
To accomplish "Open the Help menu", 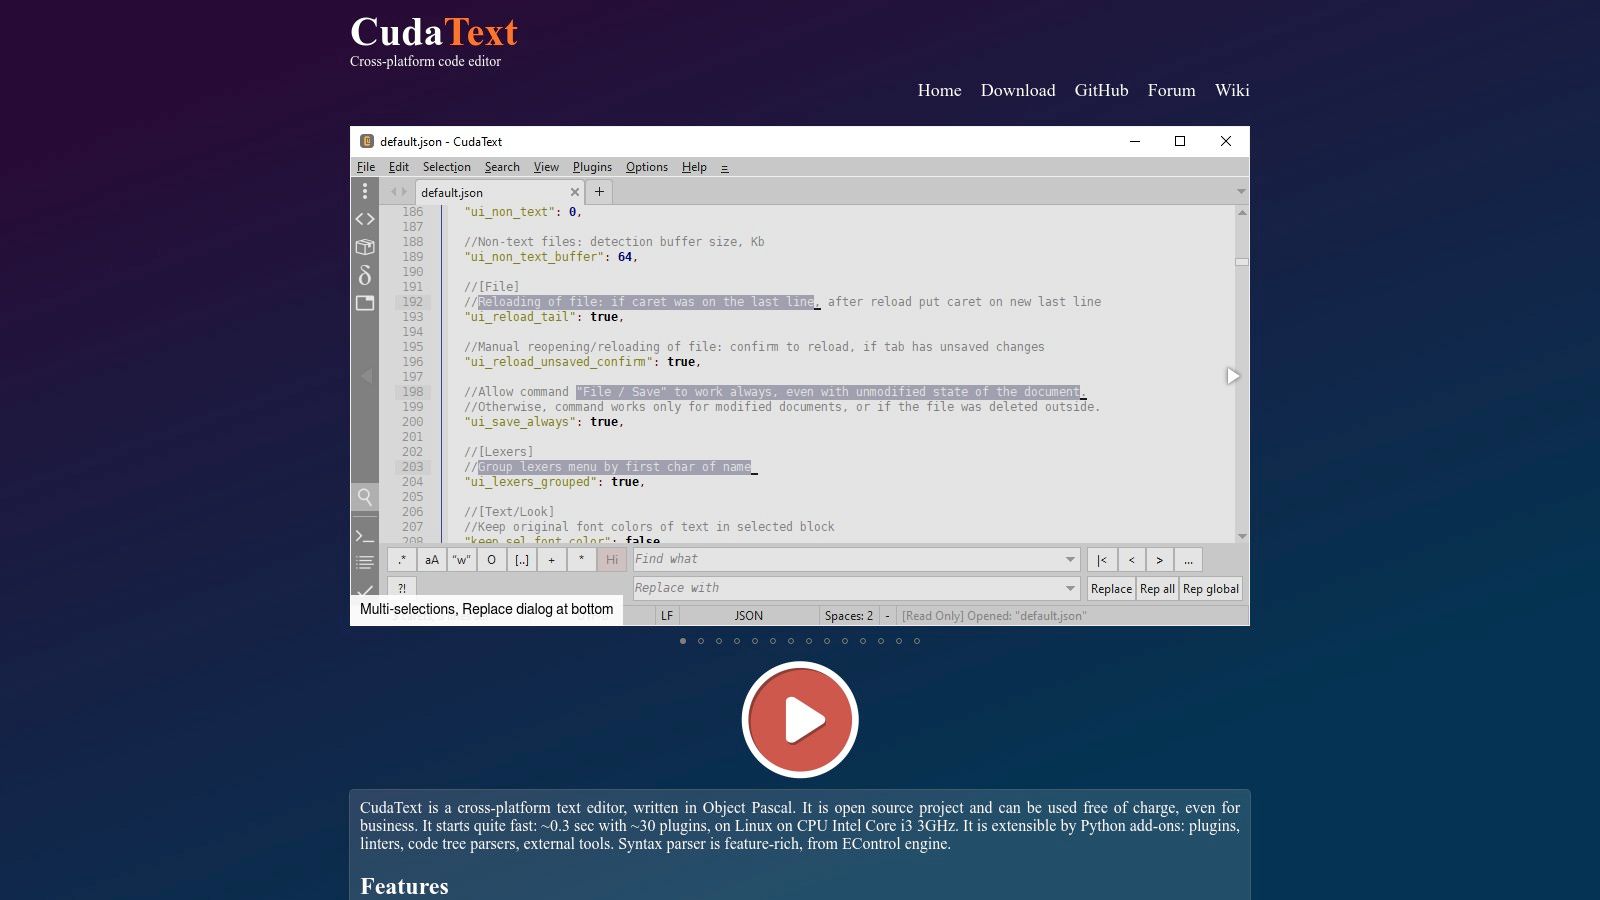I will point(694,167).
